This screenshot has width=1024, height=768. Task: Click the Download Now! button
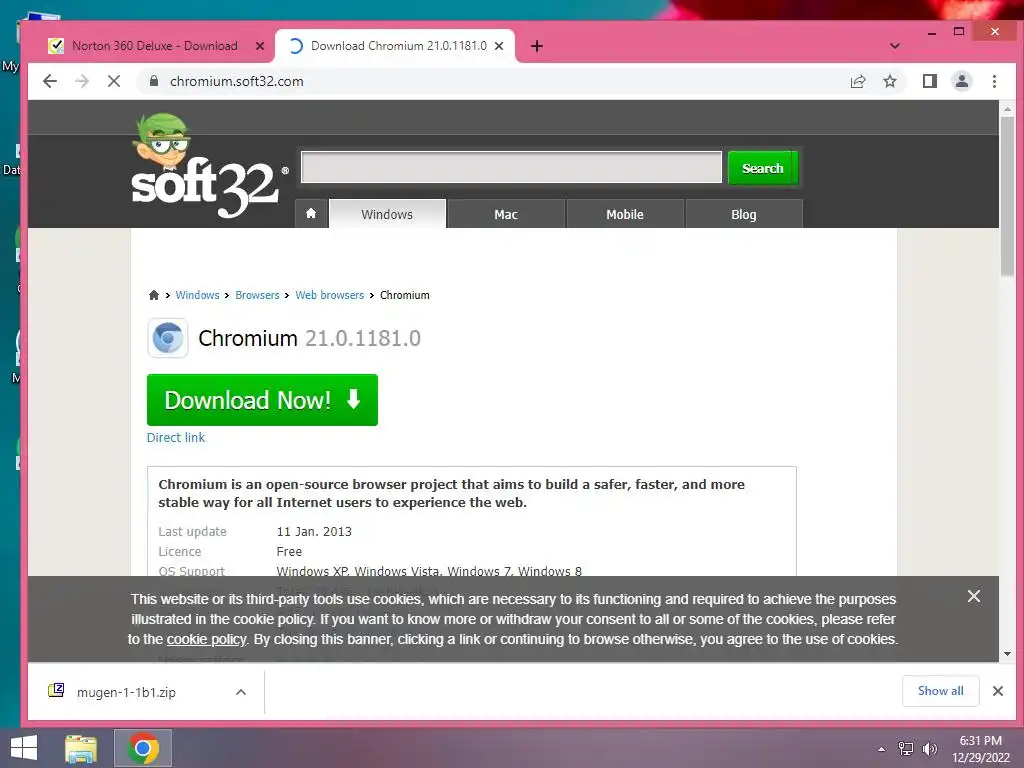point(262,400)
